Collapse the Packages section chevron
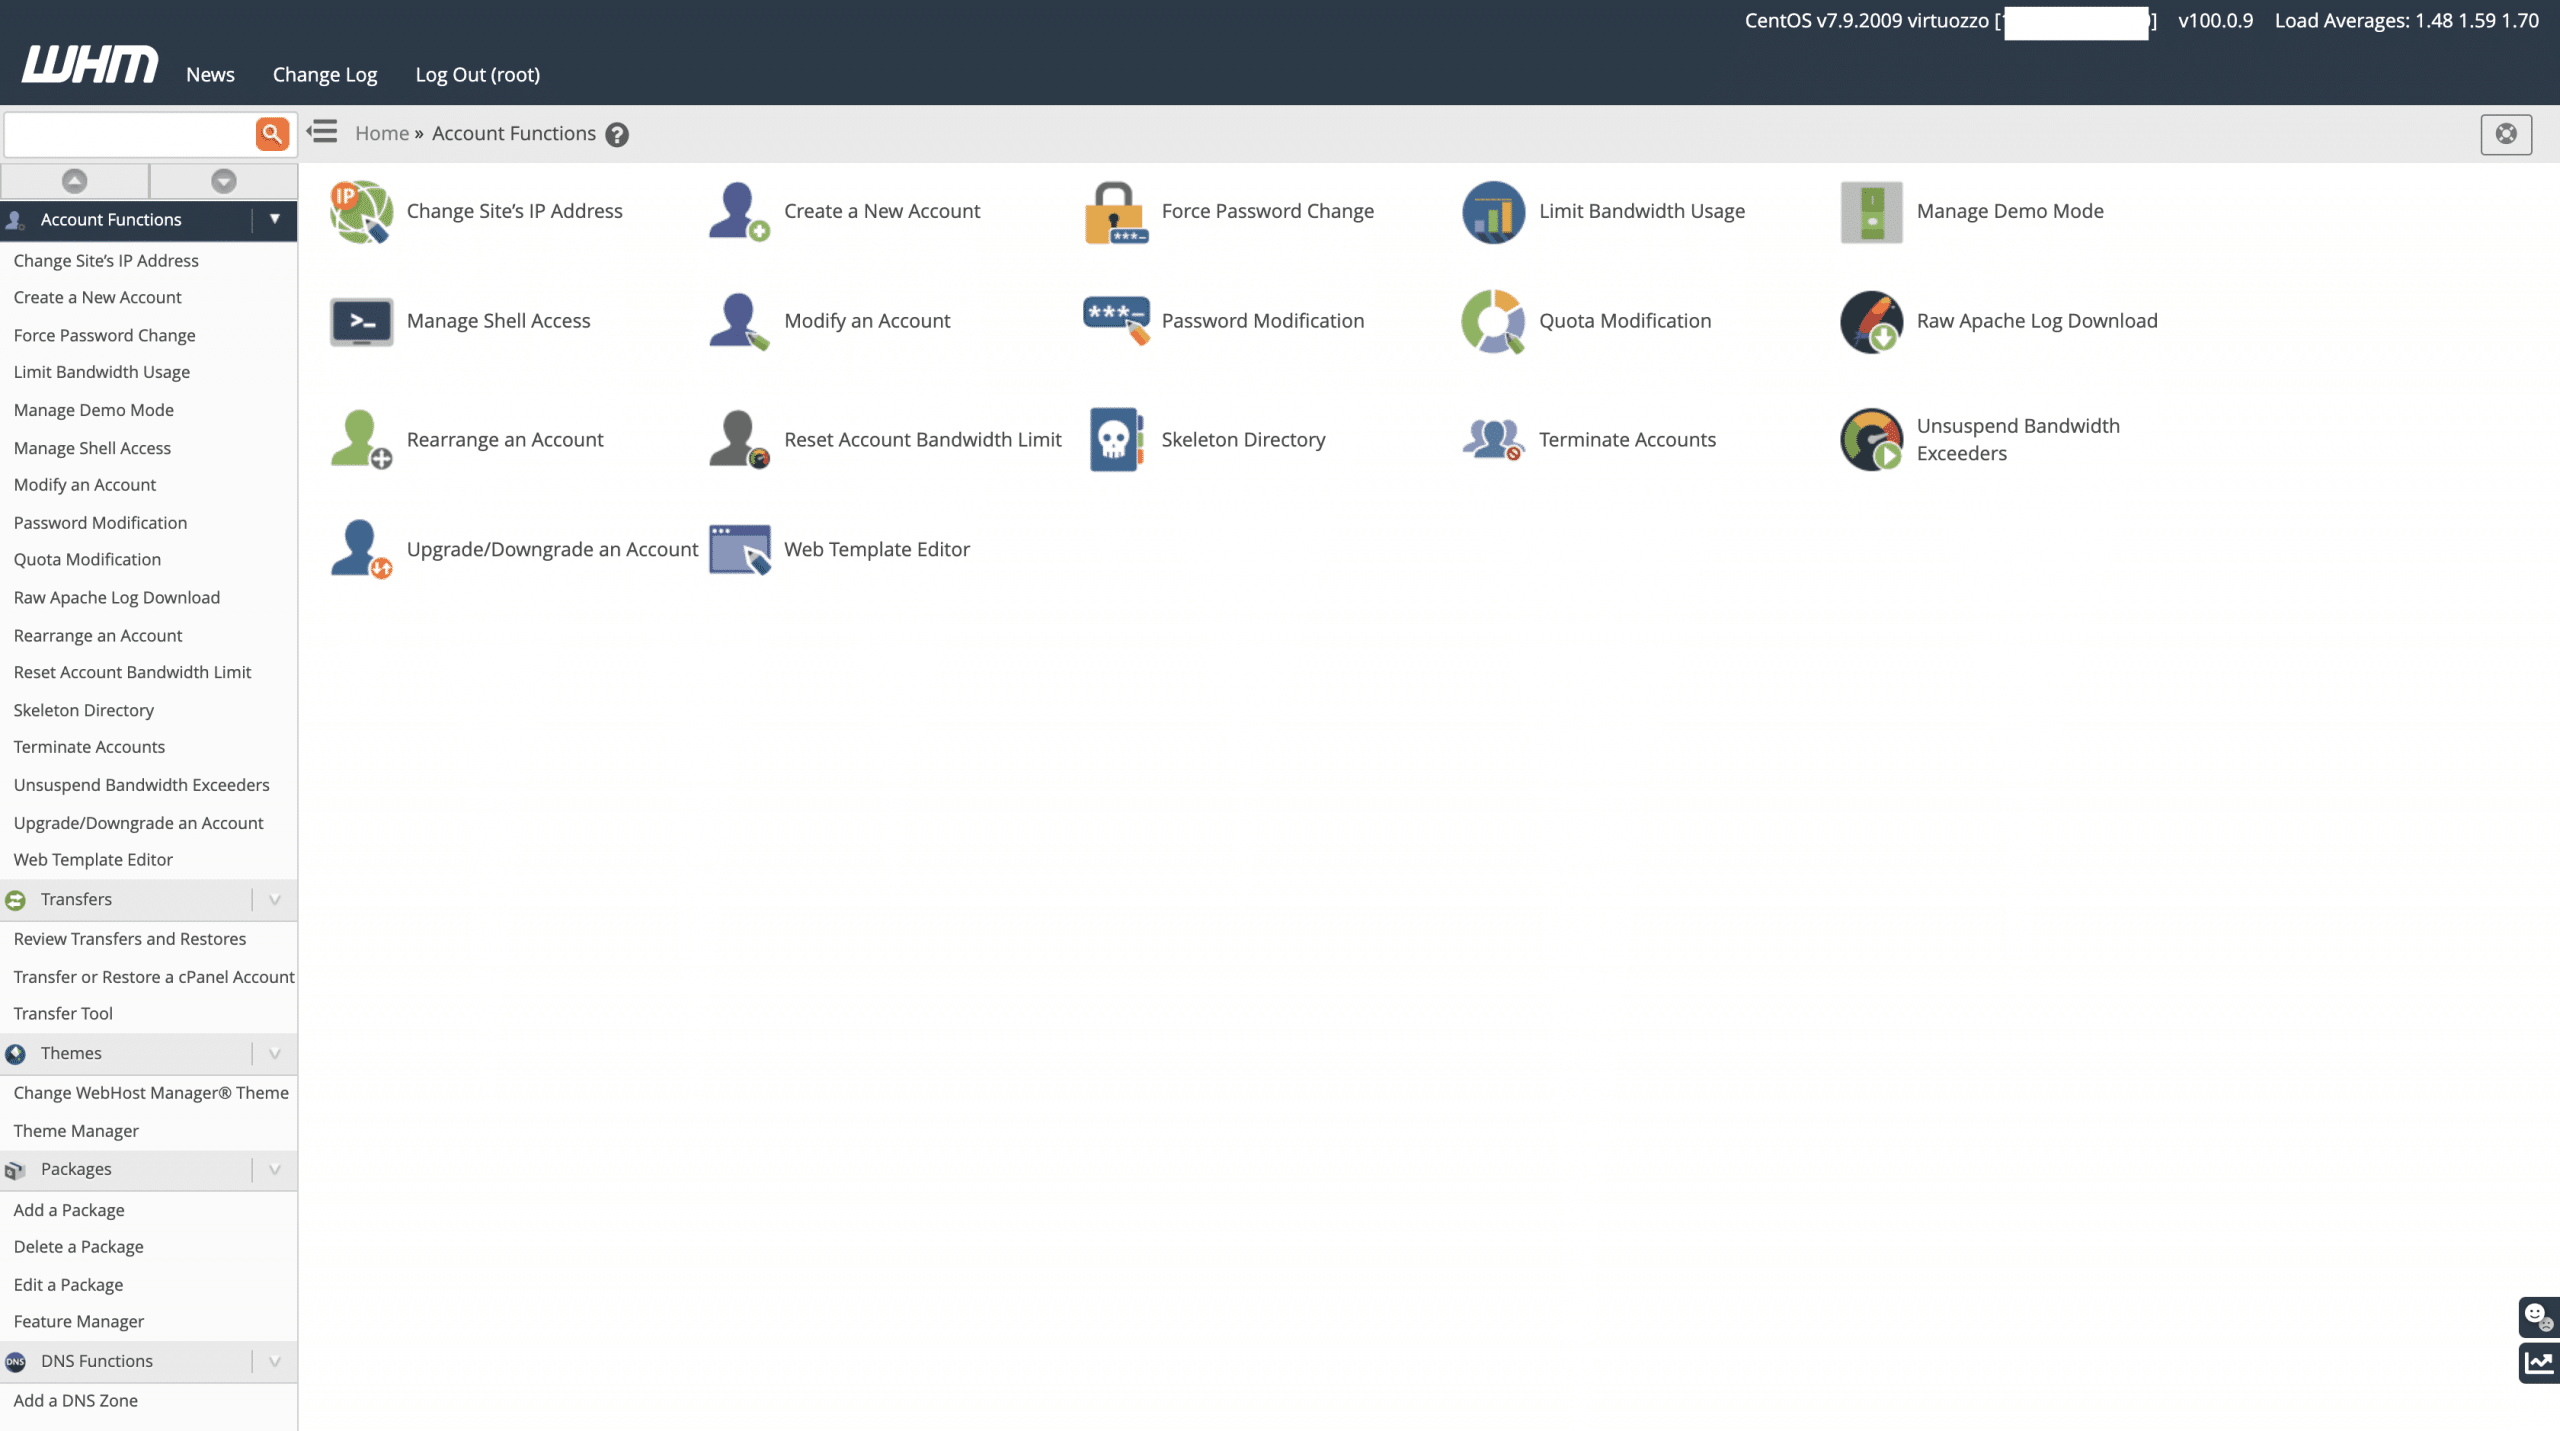 click(x=274, y=1170)
